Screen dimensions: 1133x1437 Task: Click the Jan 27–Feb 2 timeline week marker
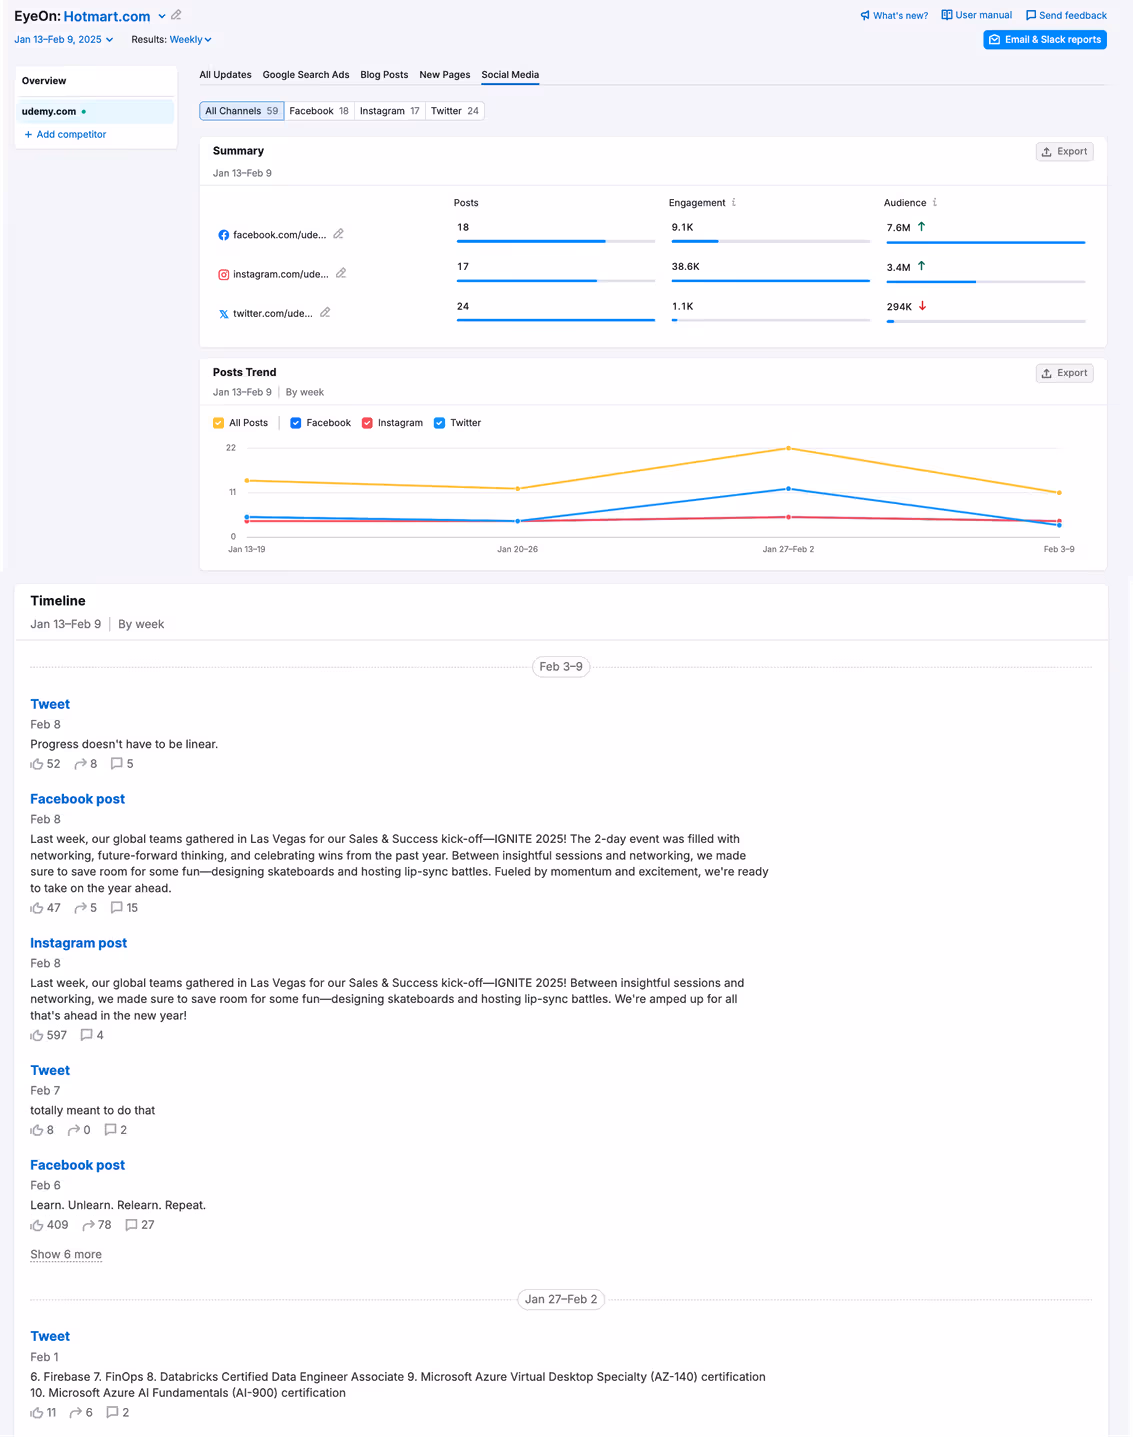coord(561,1300)
